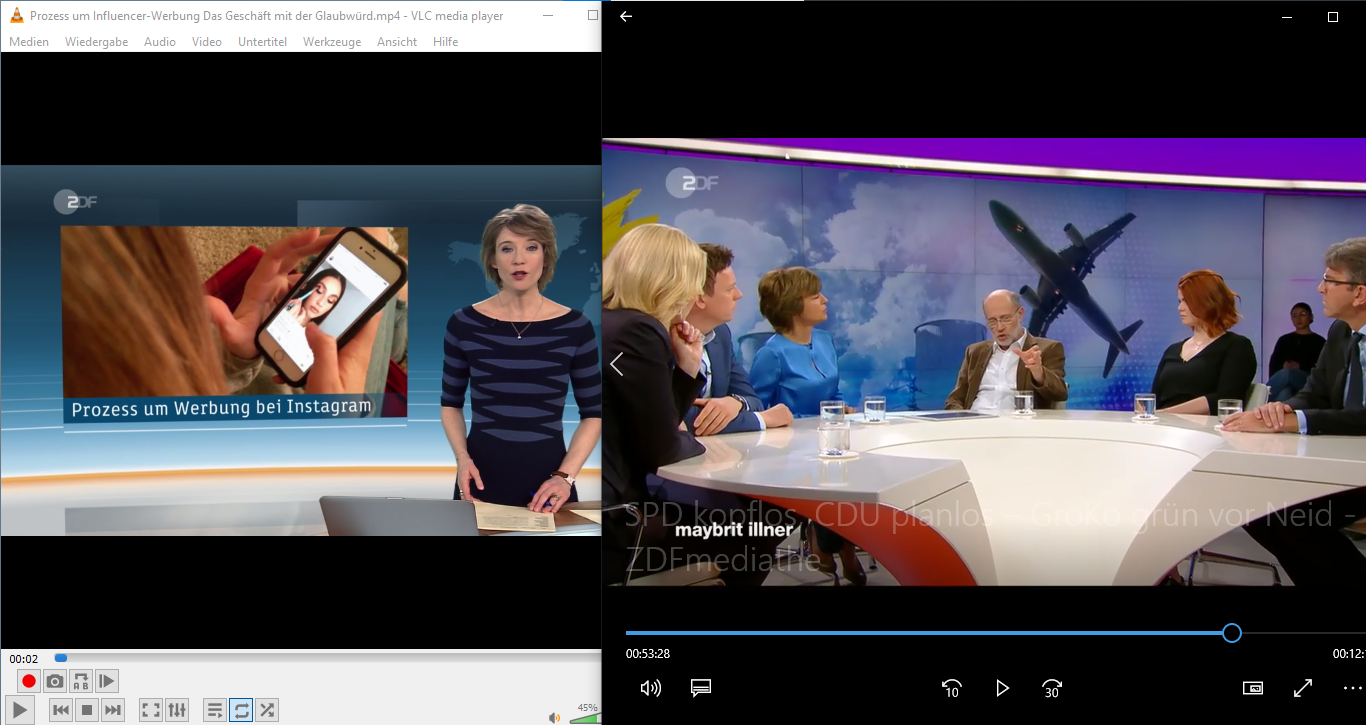Advance frame by frame in VLC
This screenshot has height=725, width=1366.
click(x=107, y=681)
